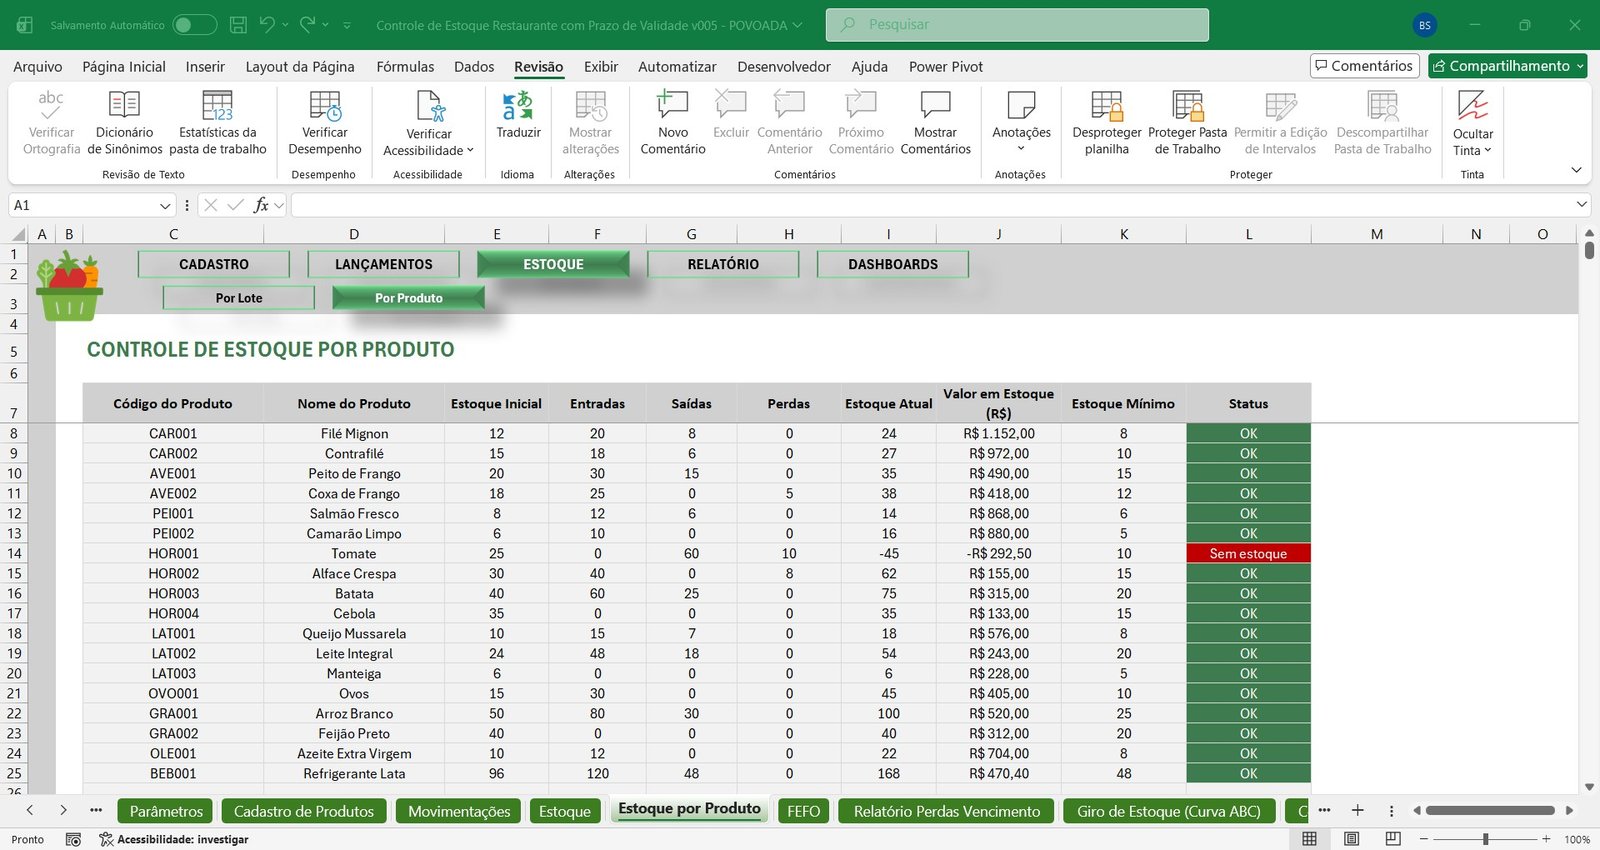Click Mostrar Comentários icon
This screenshot has width=1600, height=850.
click(935, 105)
